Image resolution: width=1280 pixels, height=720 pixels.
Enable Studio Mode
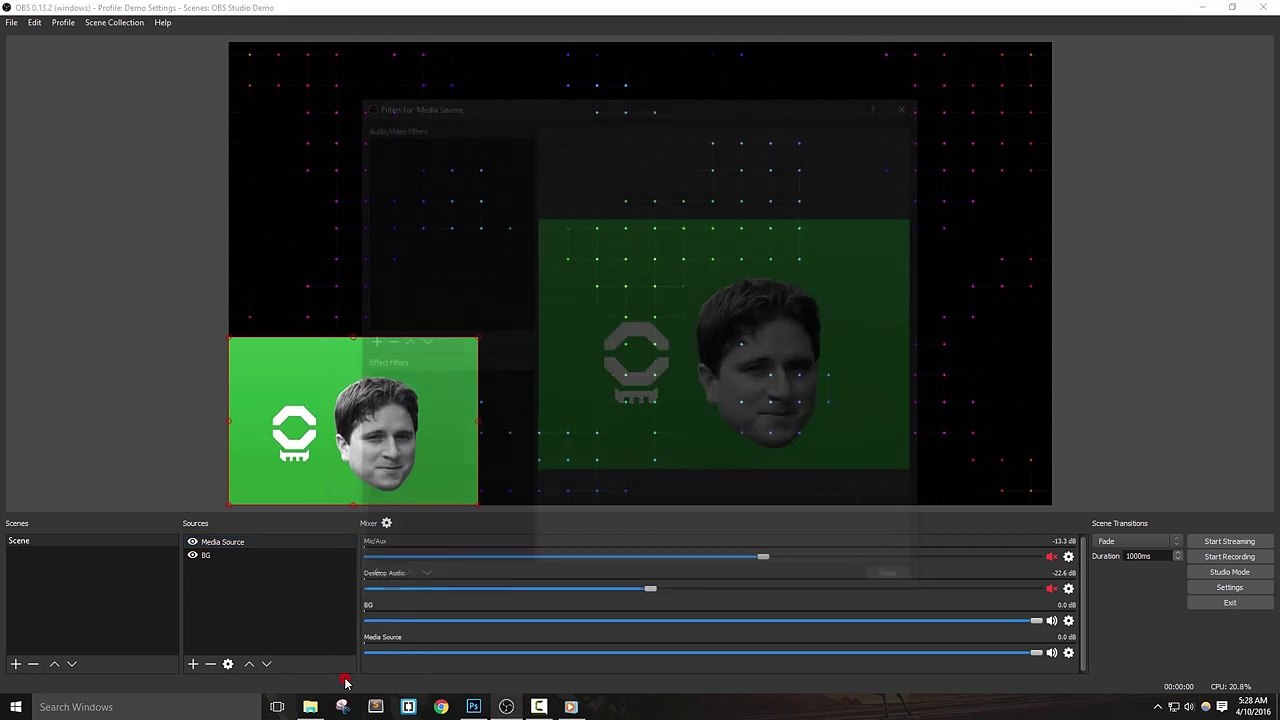point(1229,572)
